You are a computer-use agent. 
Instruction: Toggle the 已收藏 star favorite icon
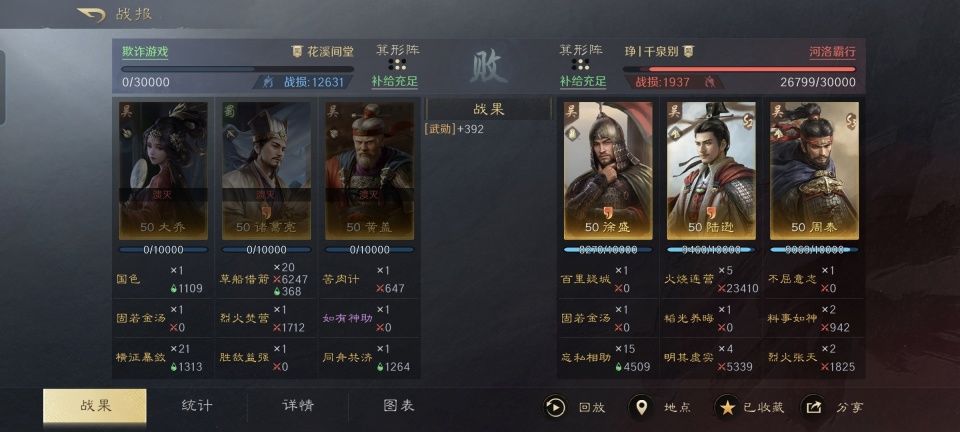(x=727, y=407)
